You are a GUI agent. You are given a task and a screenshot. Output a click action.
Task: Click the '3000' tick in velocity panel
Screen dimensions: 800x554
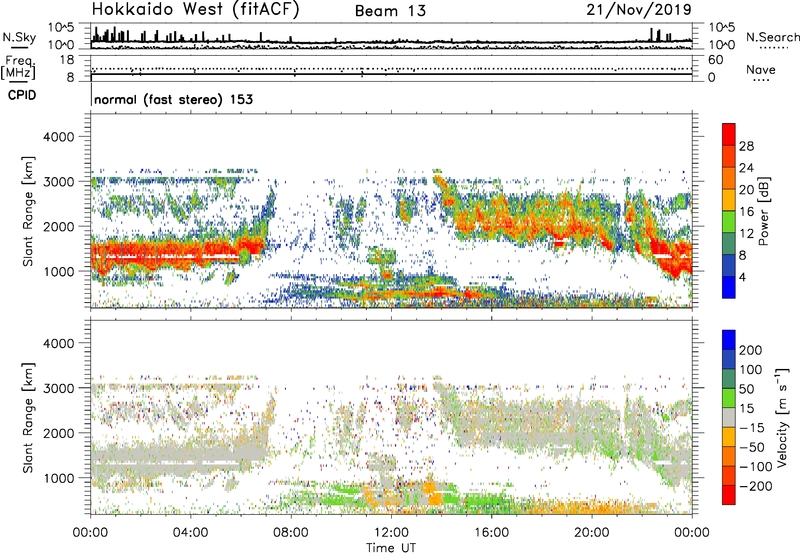(x=59, y=388)
